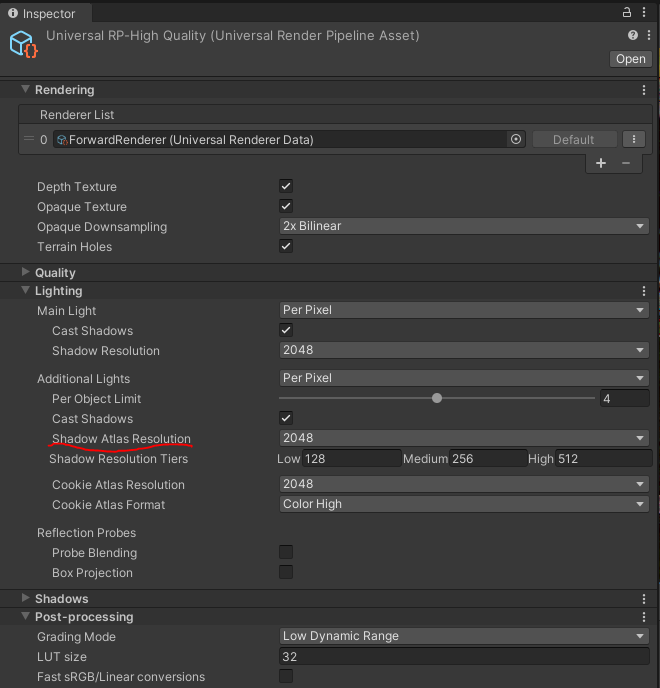Open the ForwardRenderer object picker circle
660x688 pixels.
(x=516, y=140)
